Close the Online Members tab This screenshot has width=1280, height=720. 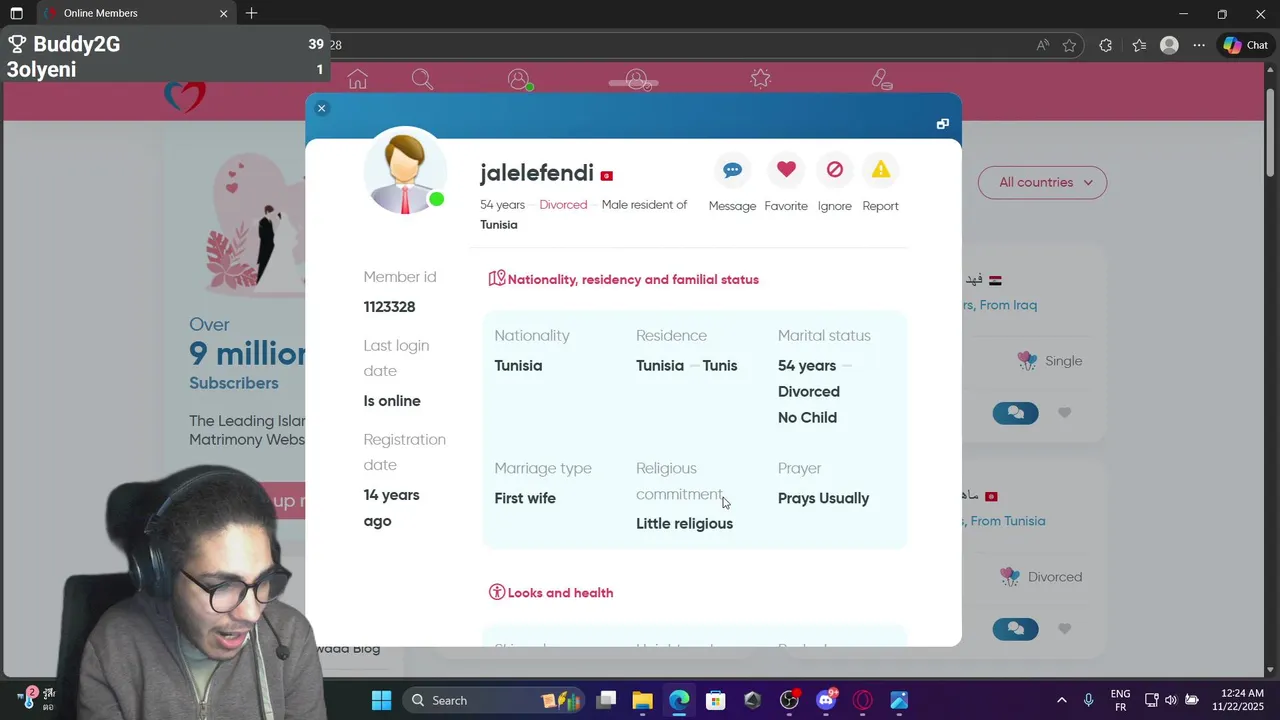point(223,14)
